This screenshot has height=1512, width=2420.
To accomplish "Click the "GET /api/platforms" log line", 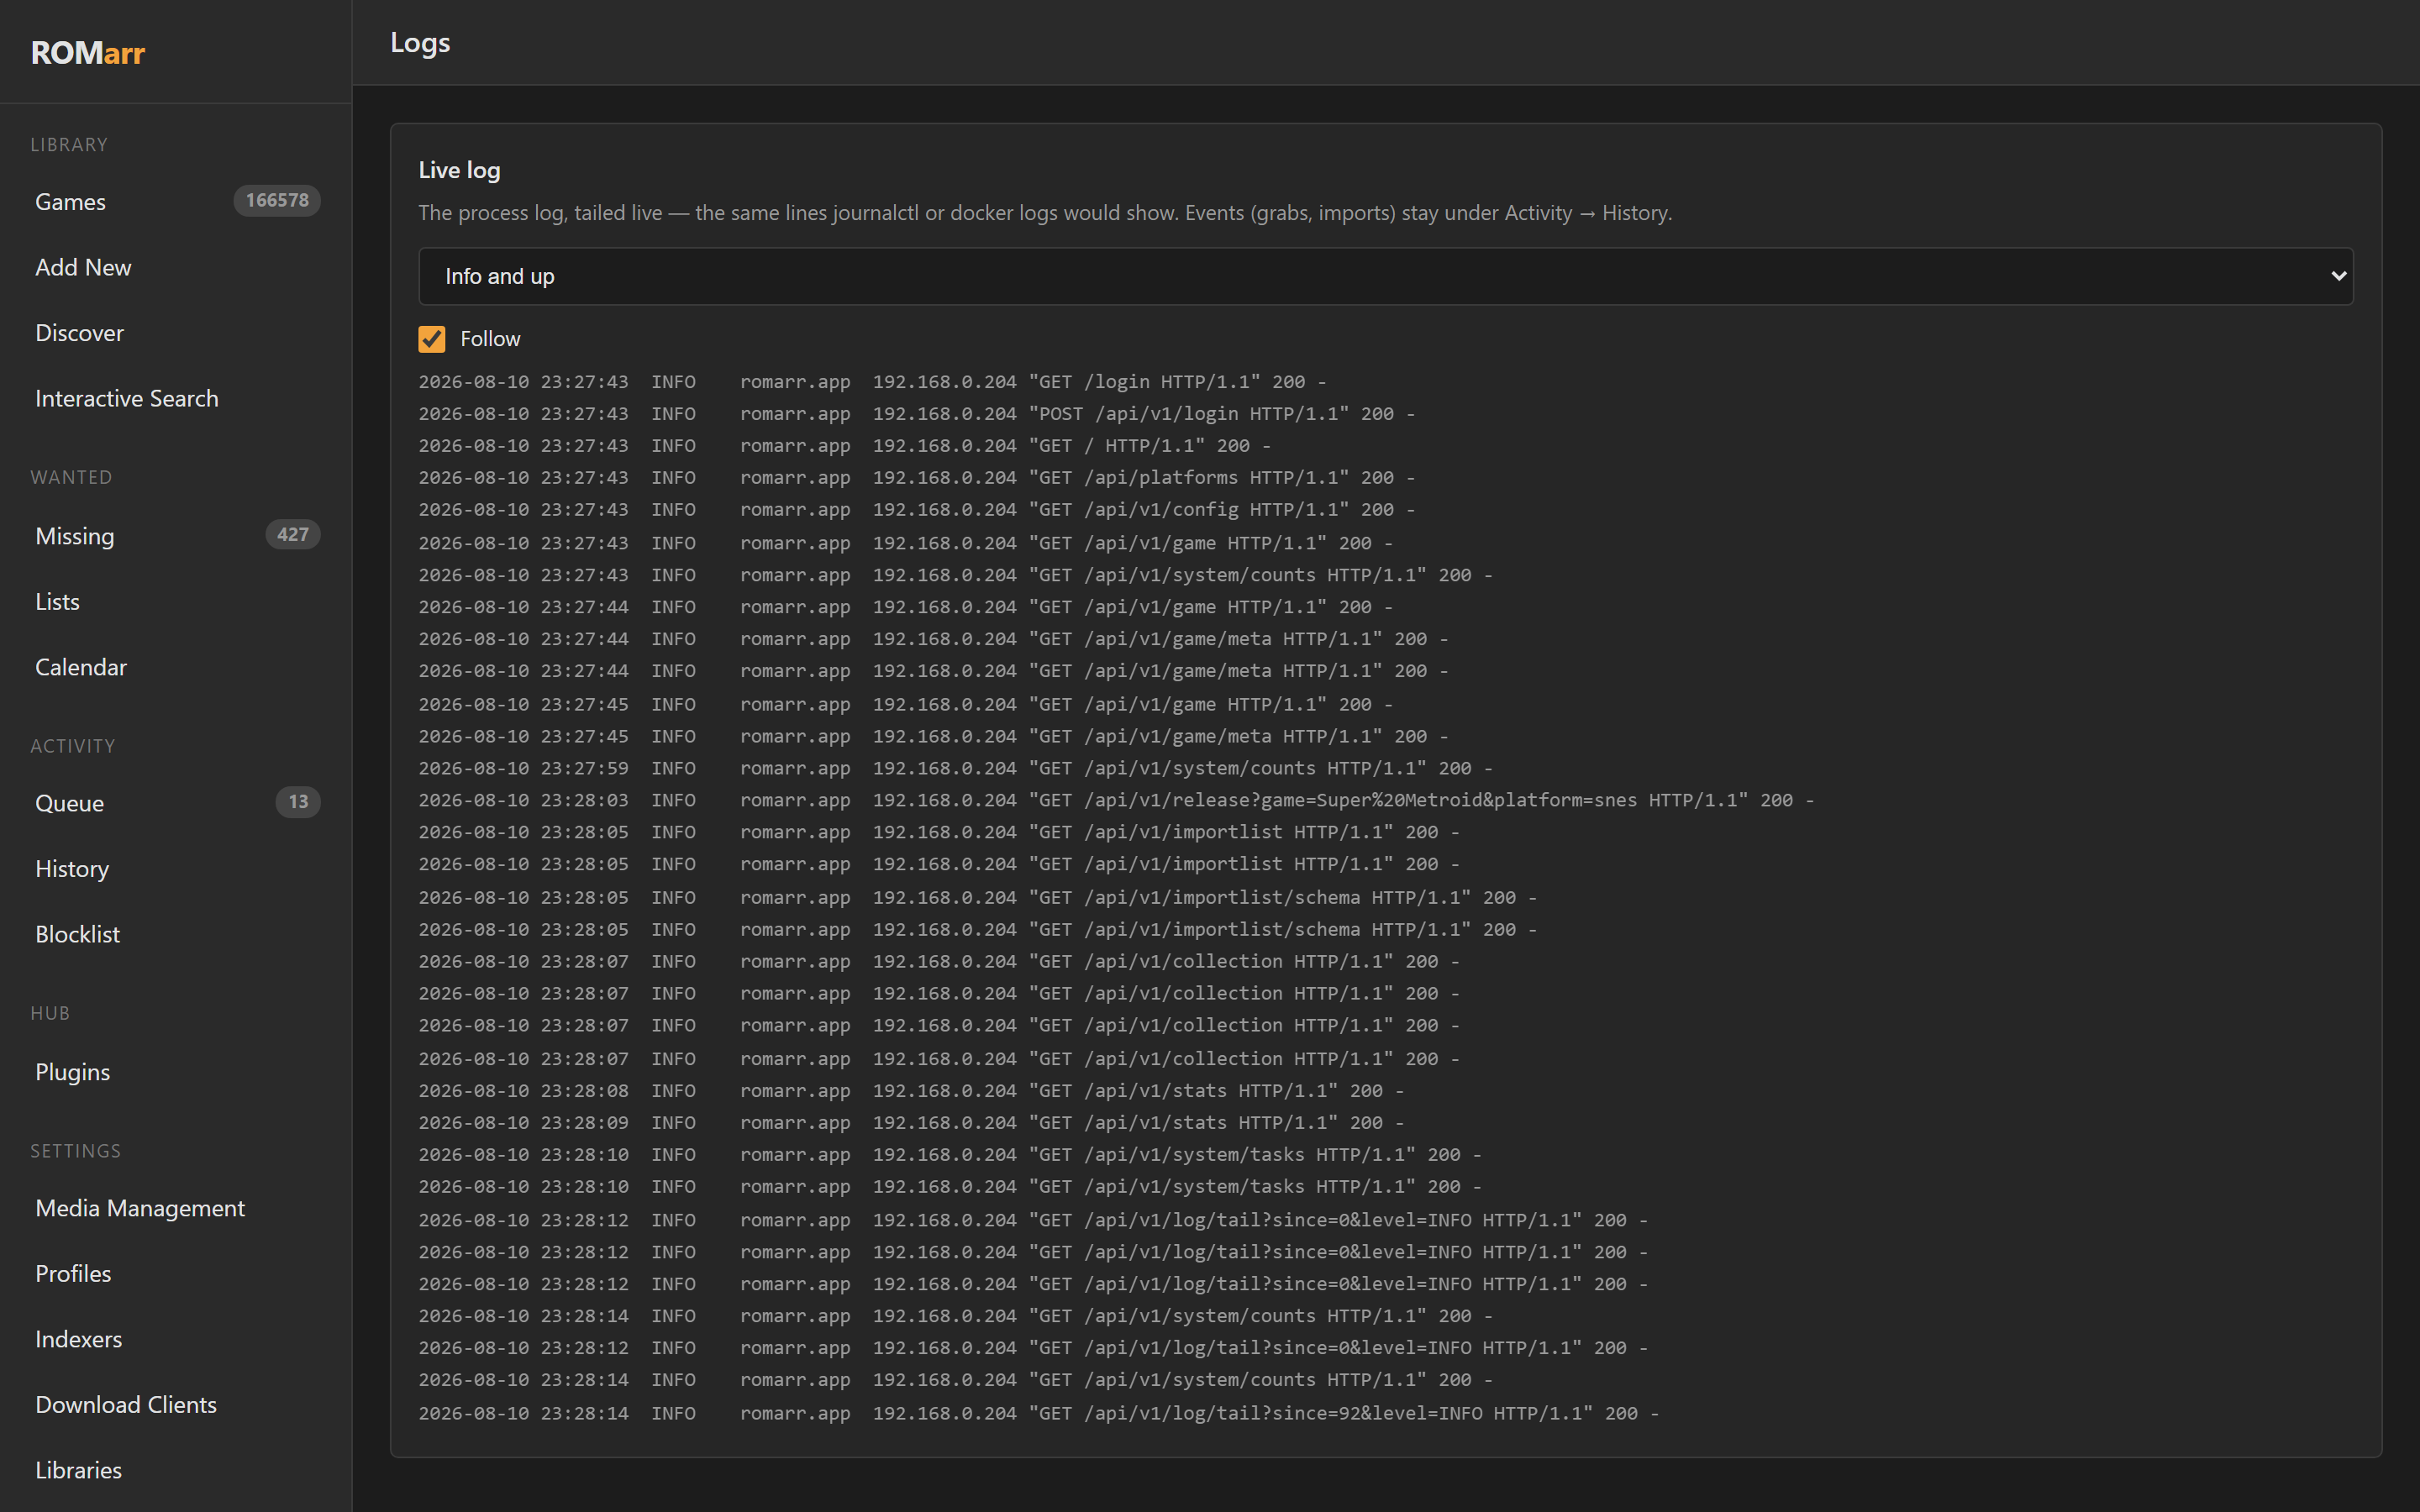I will coord(917,478).
